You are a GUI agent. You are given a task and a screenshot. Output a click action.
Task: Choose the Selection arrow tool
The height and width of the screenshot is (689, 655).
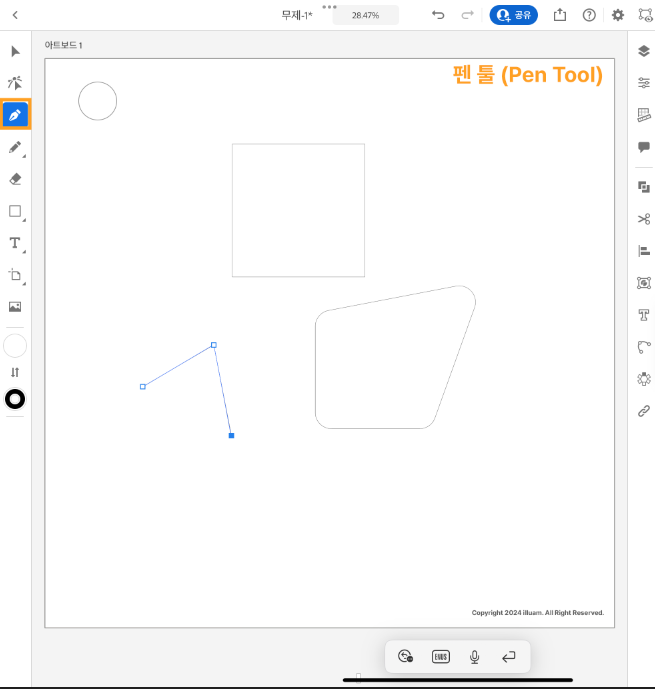pos(15,51)
